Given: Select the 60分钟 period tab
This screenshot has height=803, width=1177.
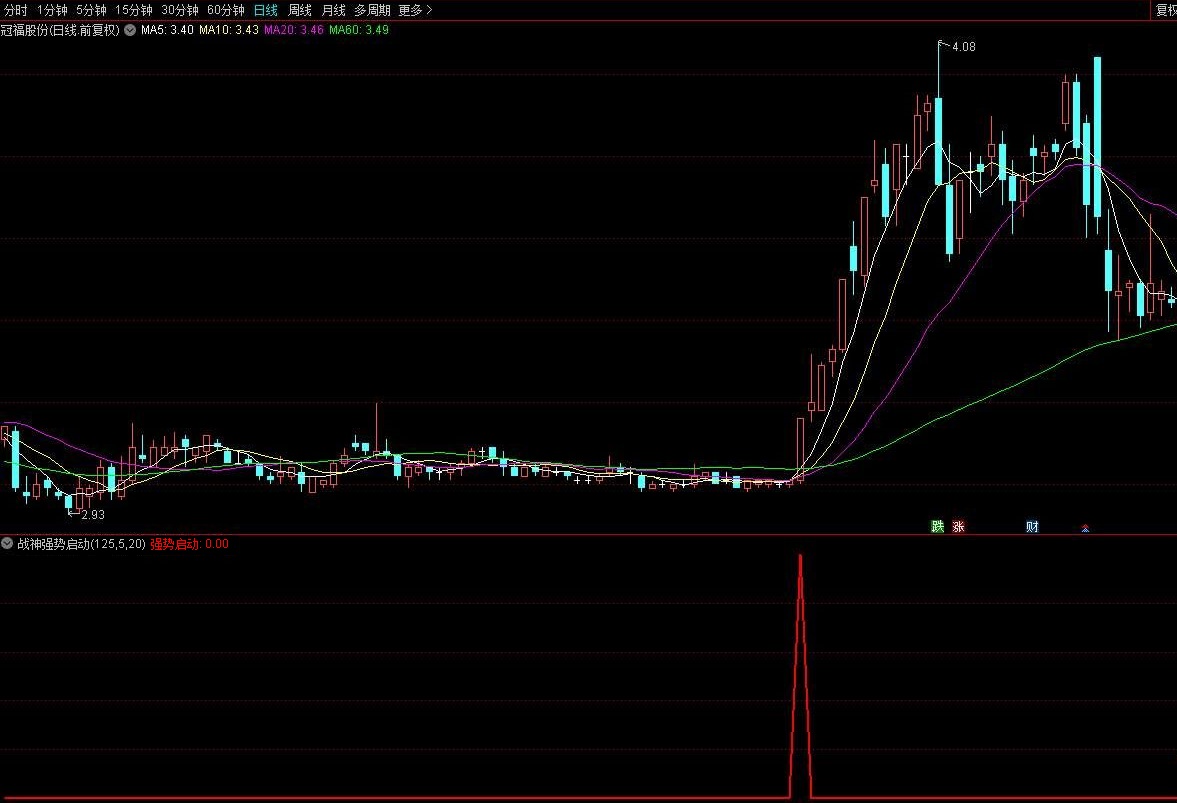Looking at the screenshot, I should point(226,11).
